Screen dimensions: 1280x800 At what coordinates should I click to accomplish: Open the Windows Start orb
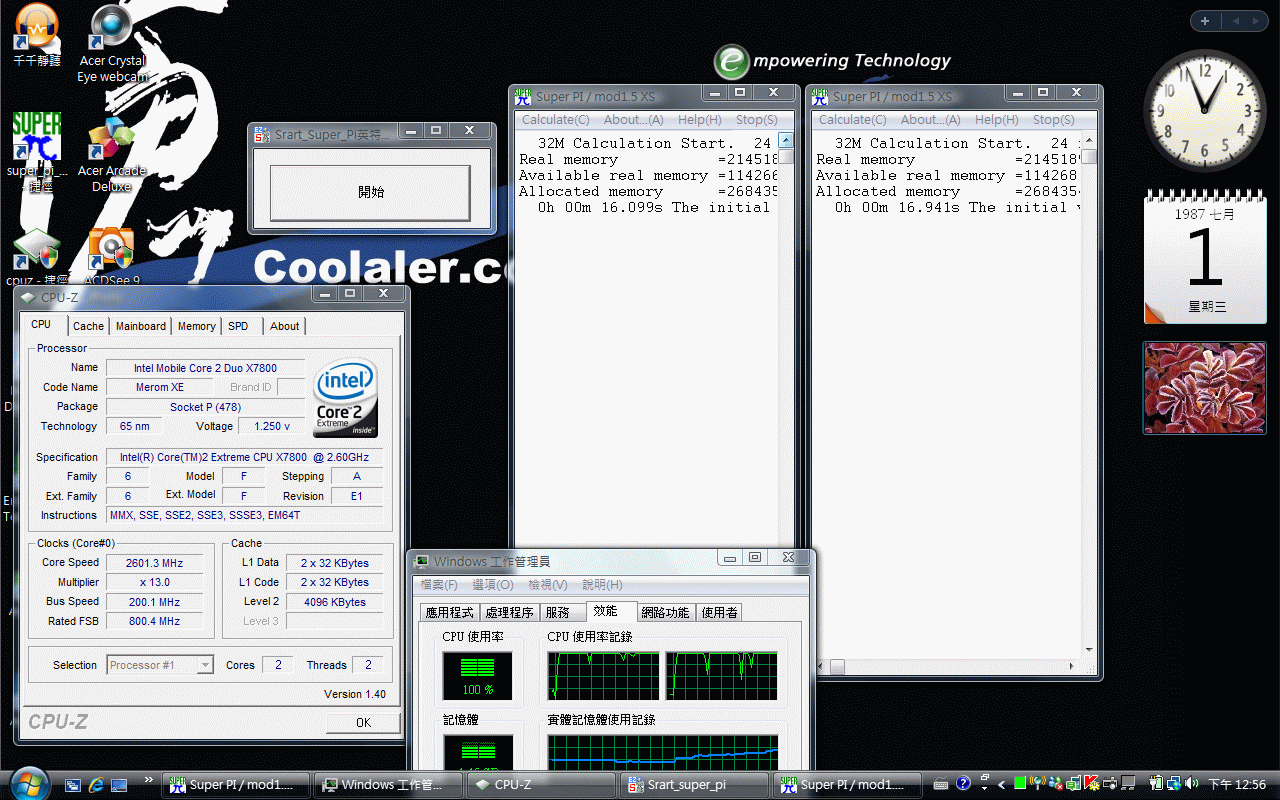click(x=28, y=782)
